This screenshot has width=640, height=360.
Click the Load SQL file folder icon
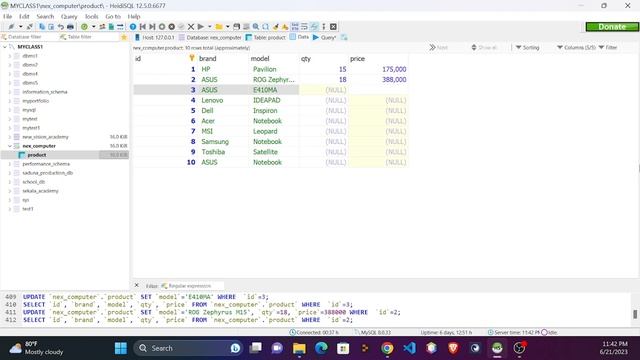click(x=219, y=27)
